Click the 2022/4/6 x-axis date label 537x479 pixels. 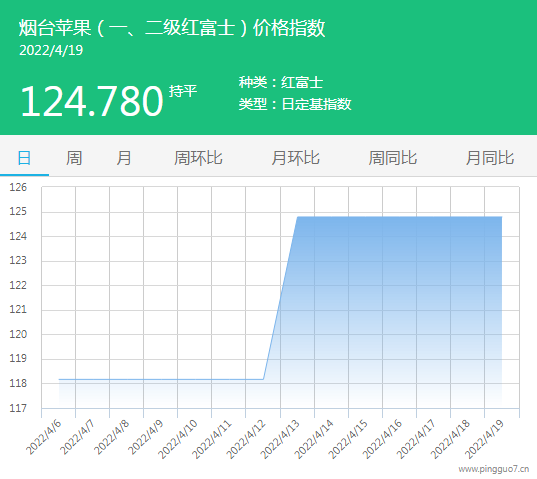(43, 437)
